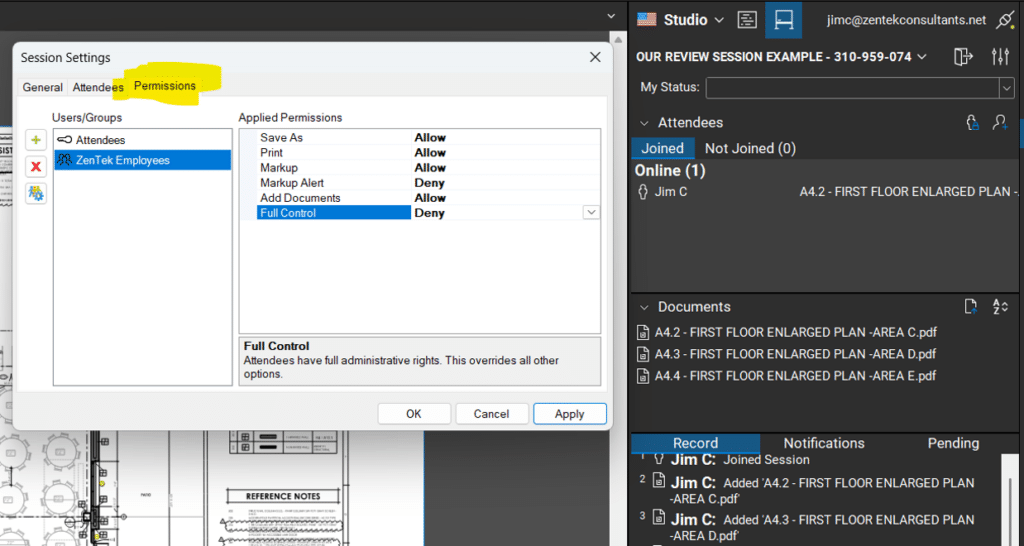The height and width of the screenshot is (546, 1024).
Task: Click the Studio Sessions icon
Action: click(784, 20)
